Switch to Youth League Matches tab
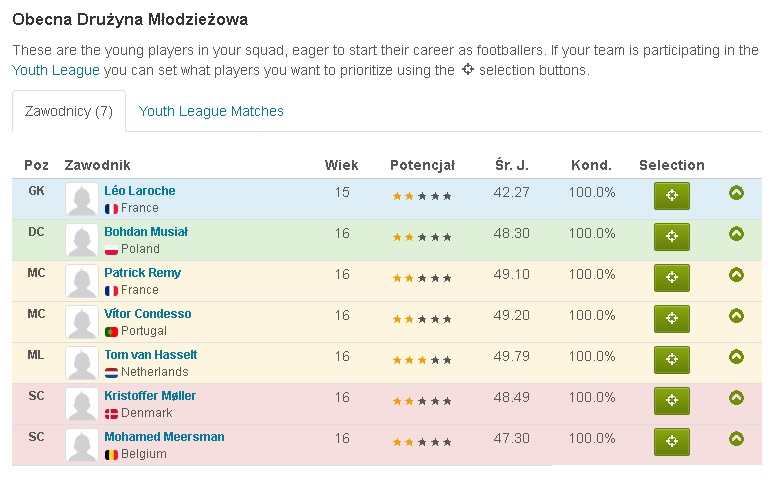The width and height of the screenshot is (773, 480). pos(211,112)
